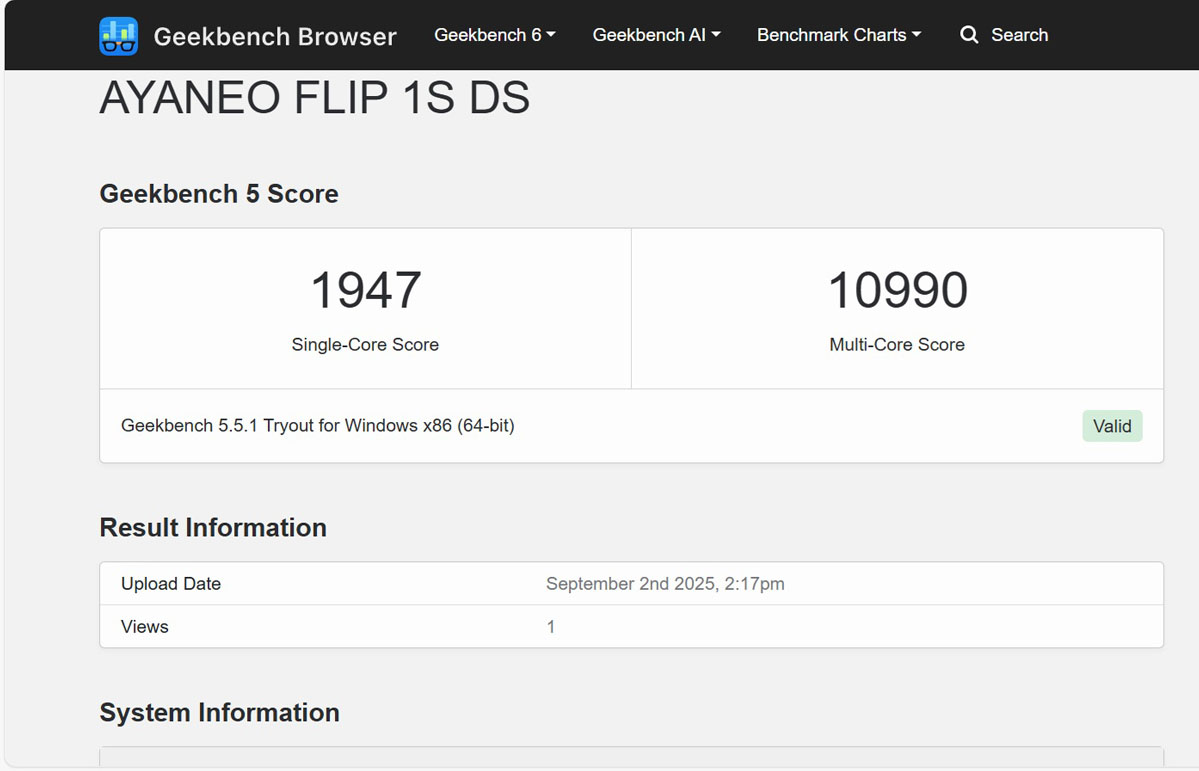1199x771 pixels.
Task: Select the multi-core score 10990
Action: click(x=898, y=291)
